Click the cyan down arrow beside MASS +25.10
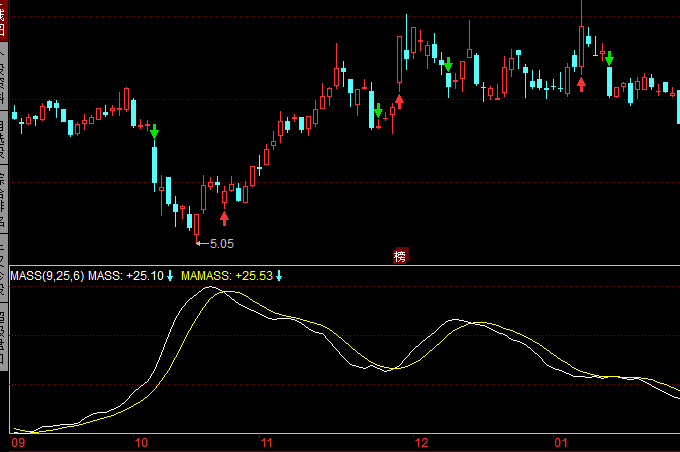 [170, 275]
